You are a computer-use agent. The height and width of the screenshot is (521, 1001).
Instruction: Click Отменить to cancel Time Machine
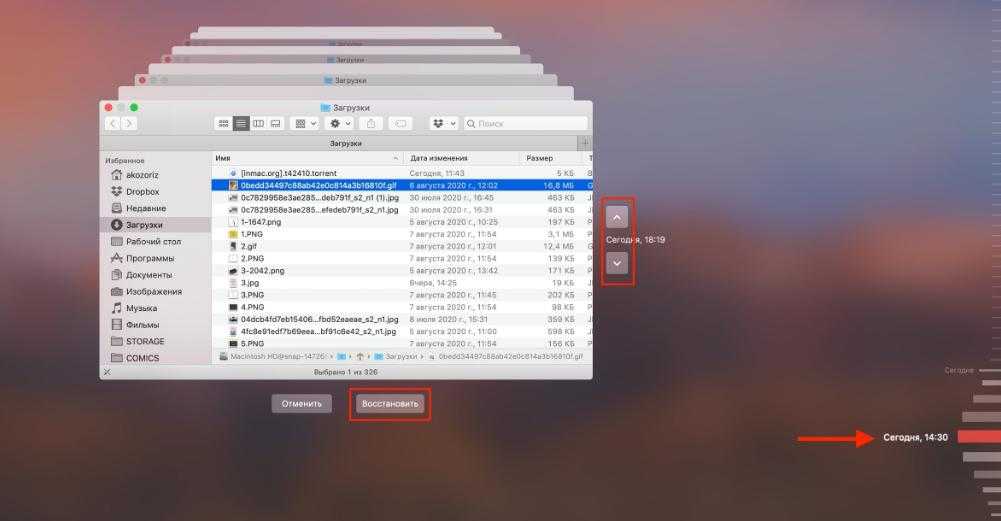pos(301,404)
